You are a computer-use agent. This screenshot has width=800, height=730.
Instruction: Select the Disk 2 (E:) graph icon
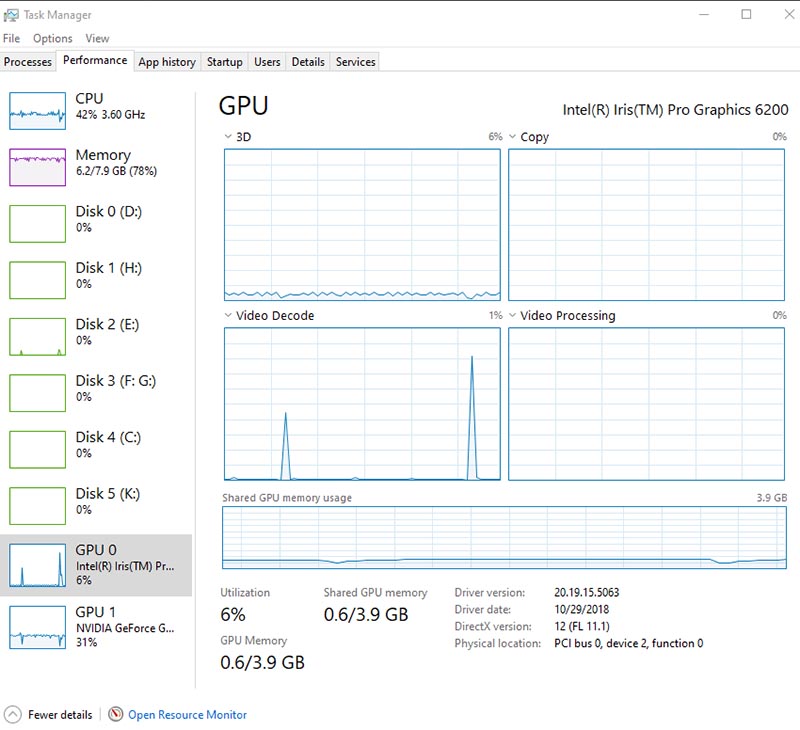tap(38, 337)
